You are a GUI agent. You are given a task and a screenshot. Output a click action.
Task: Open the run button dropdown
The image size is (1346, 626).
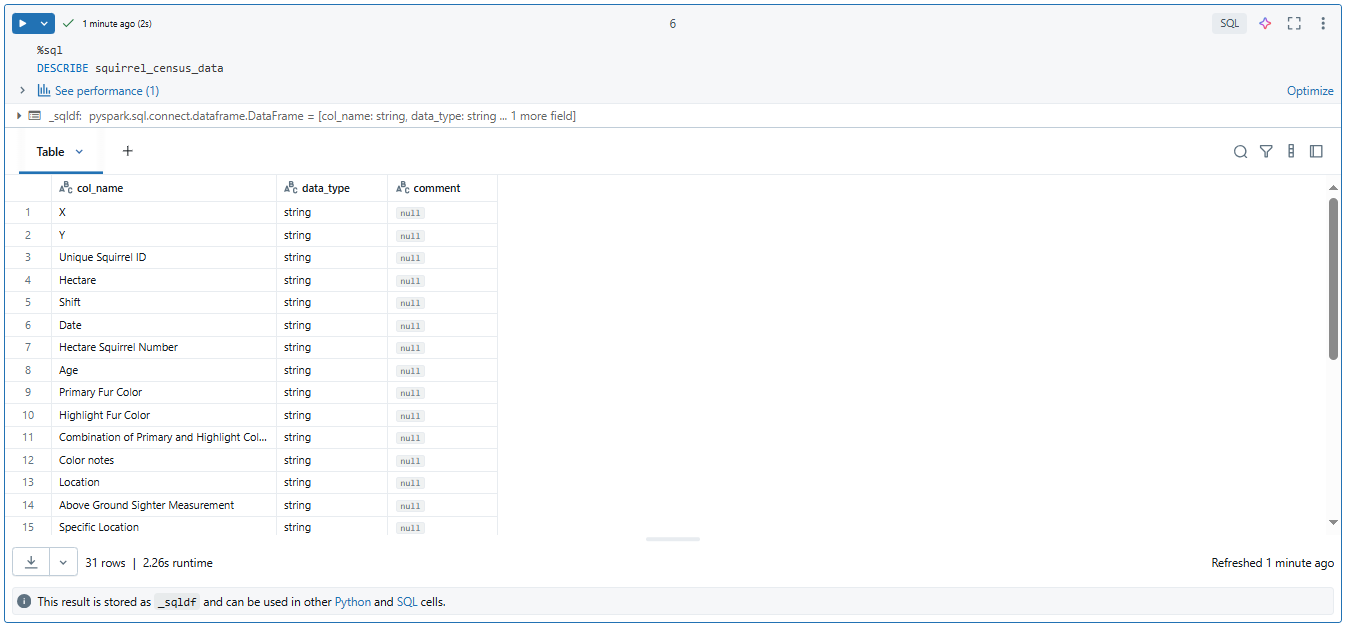(44, 22)
